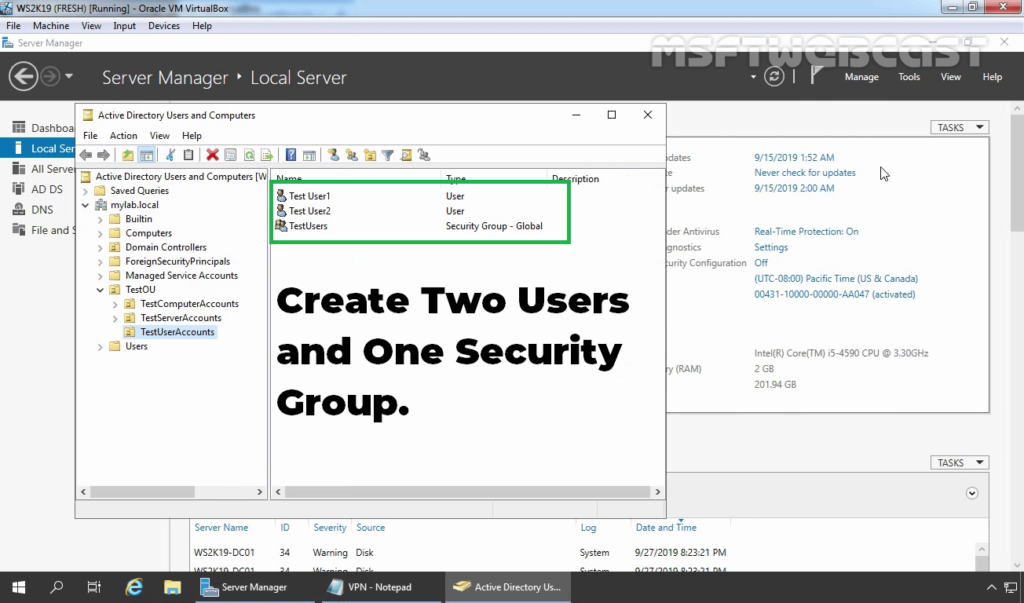This screenshot has width=1024, height=603.
Task: Expand the Domain Controllers node
Action: coord(100,248)
